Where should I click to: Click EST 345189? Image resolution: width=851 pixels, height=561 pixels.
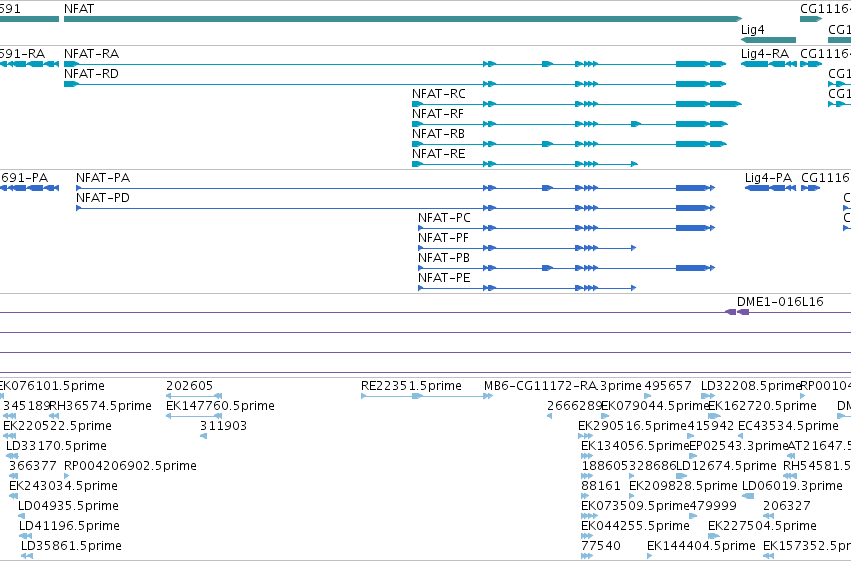(27, 406)
